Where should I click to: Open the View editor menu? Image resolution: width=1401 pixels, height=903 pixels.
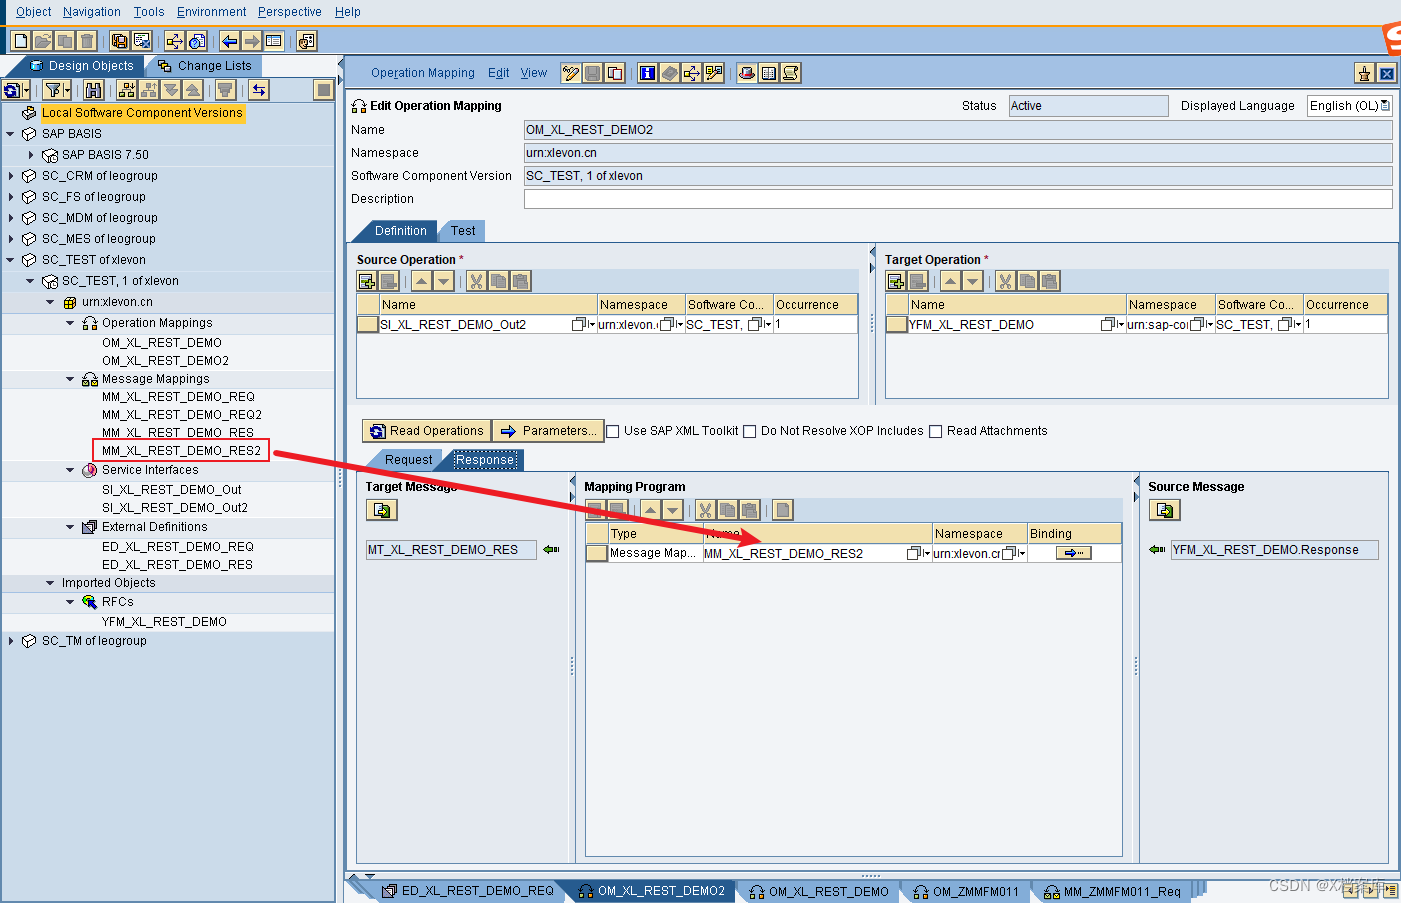click(x=534, y=73)
